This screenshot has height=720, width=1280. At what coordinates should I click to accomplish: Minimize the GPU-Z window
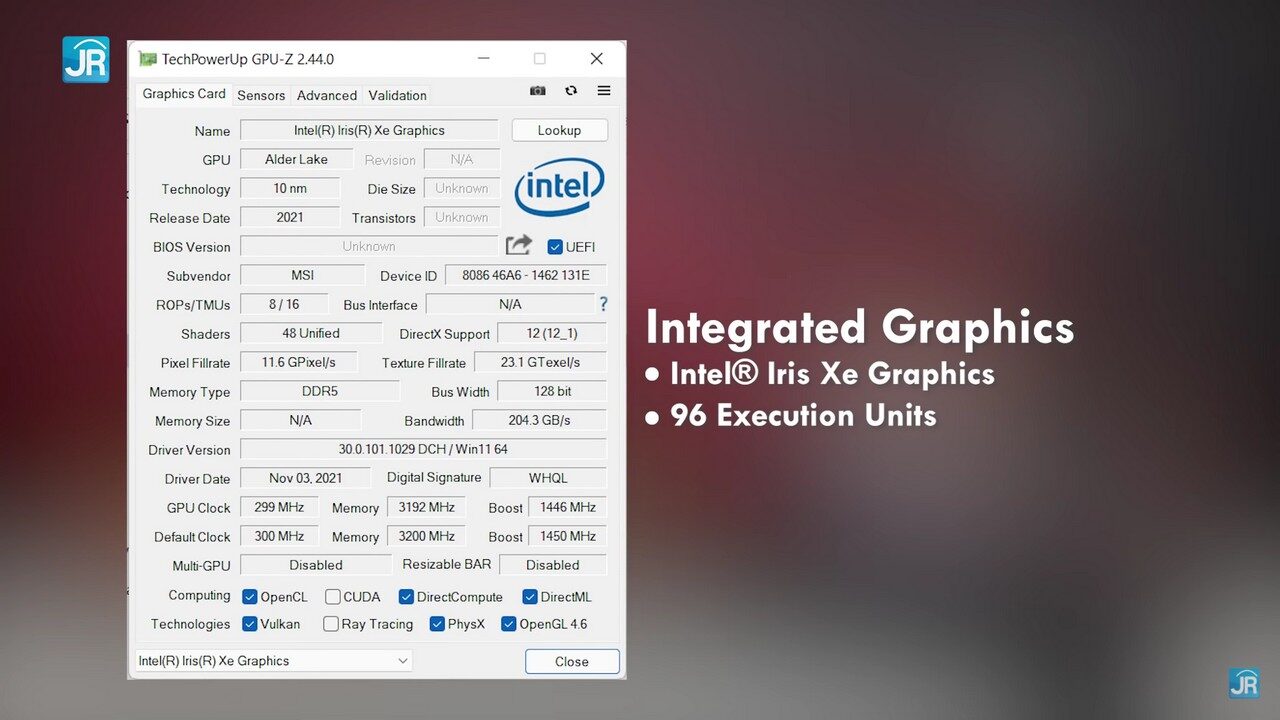click(483, 59)
